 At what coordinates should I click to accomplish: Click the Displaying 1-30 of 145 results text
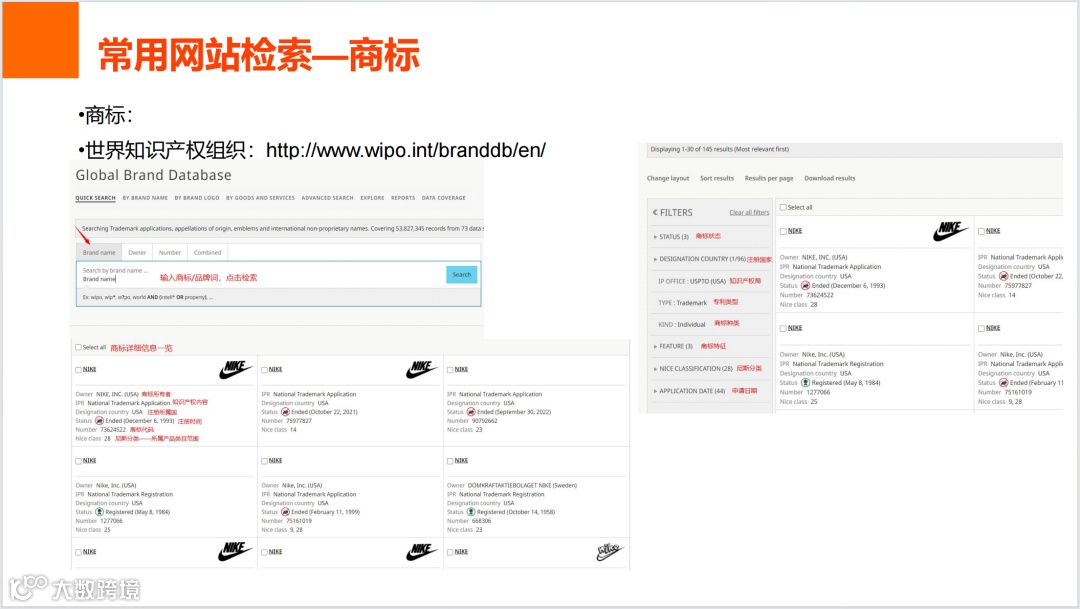720,149
